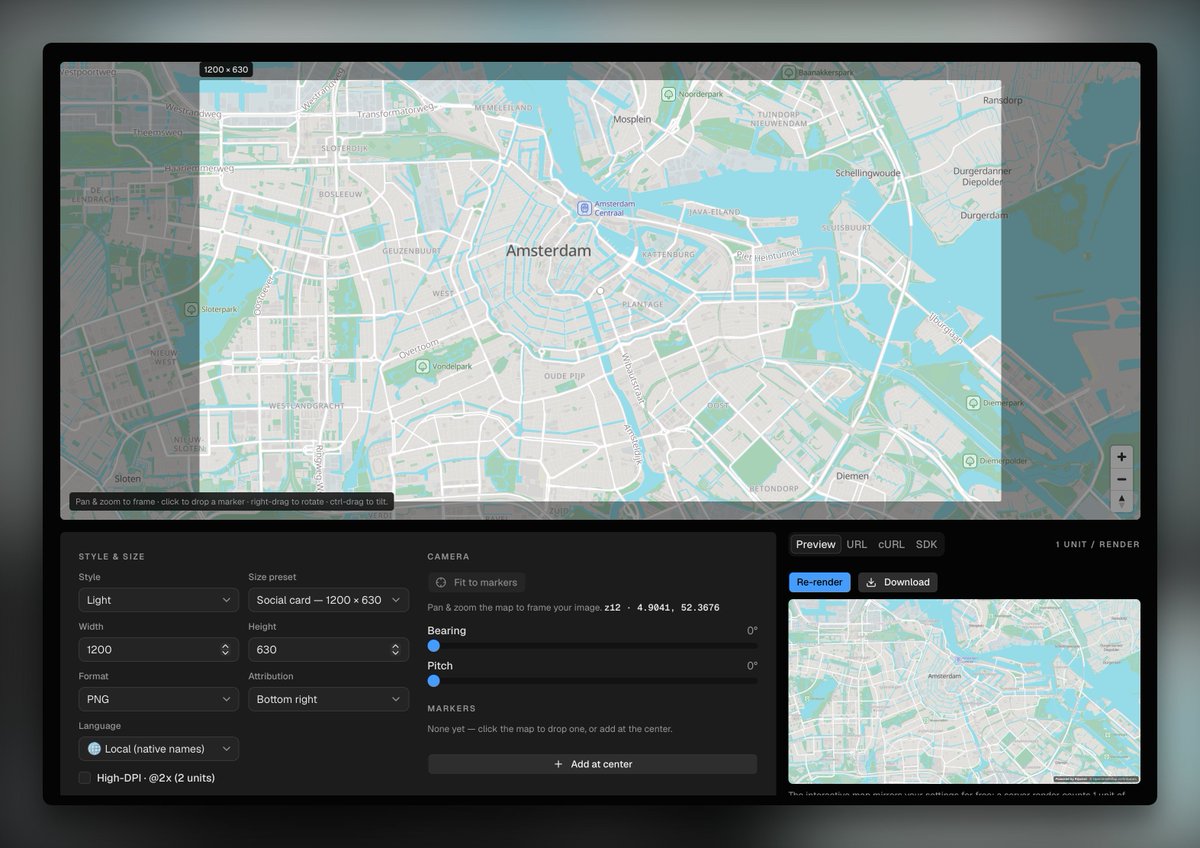Click the Height input field showing 630
This screenshot has height=848, width=1200.
[x=328, y=650]
